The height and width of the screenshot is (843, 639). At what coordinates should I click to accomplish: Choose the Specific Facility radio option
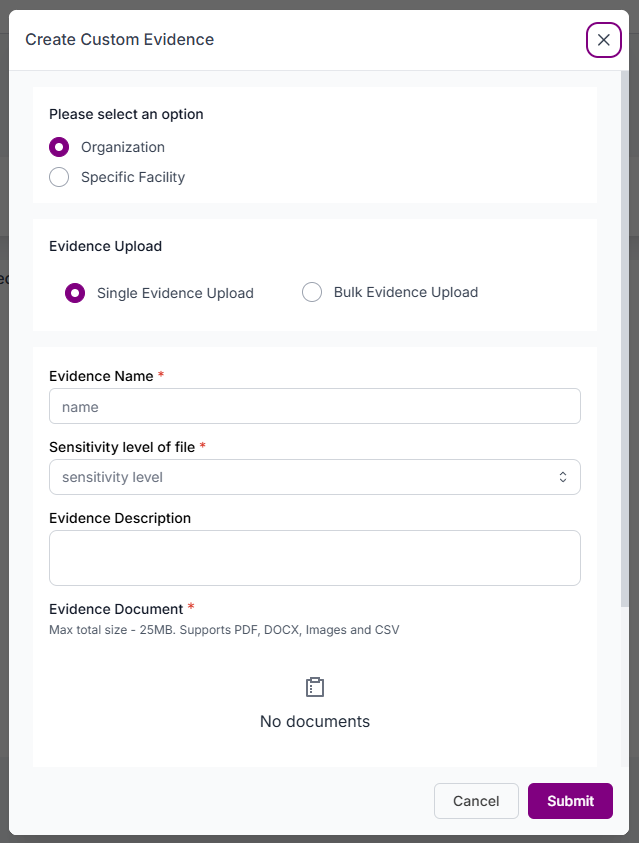(x=59, y=177)
